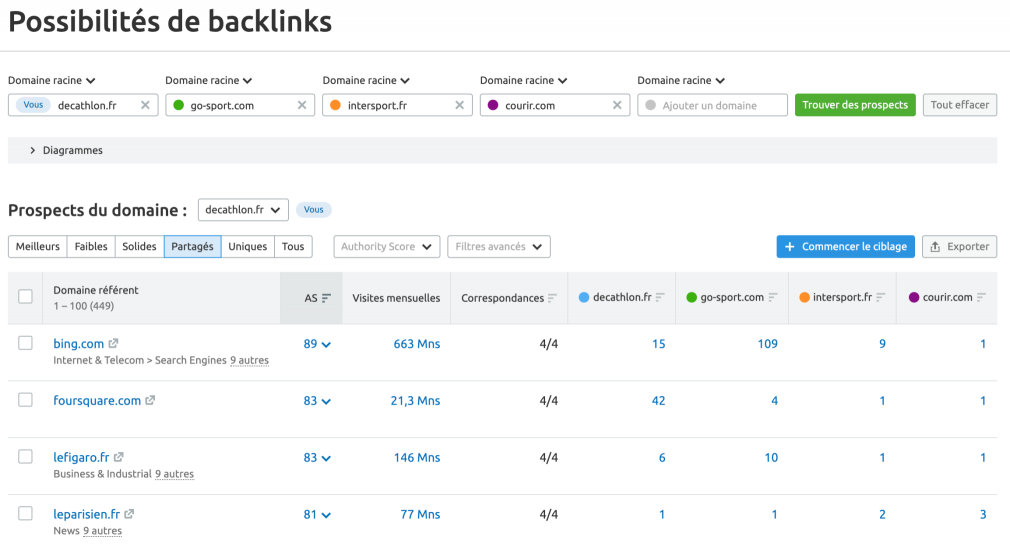Show 9 autres categories for bing.com
This screenshot has width=1010, height=547.
(x=249, y=360)
